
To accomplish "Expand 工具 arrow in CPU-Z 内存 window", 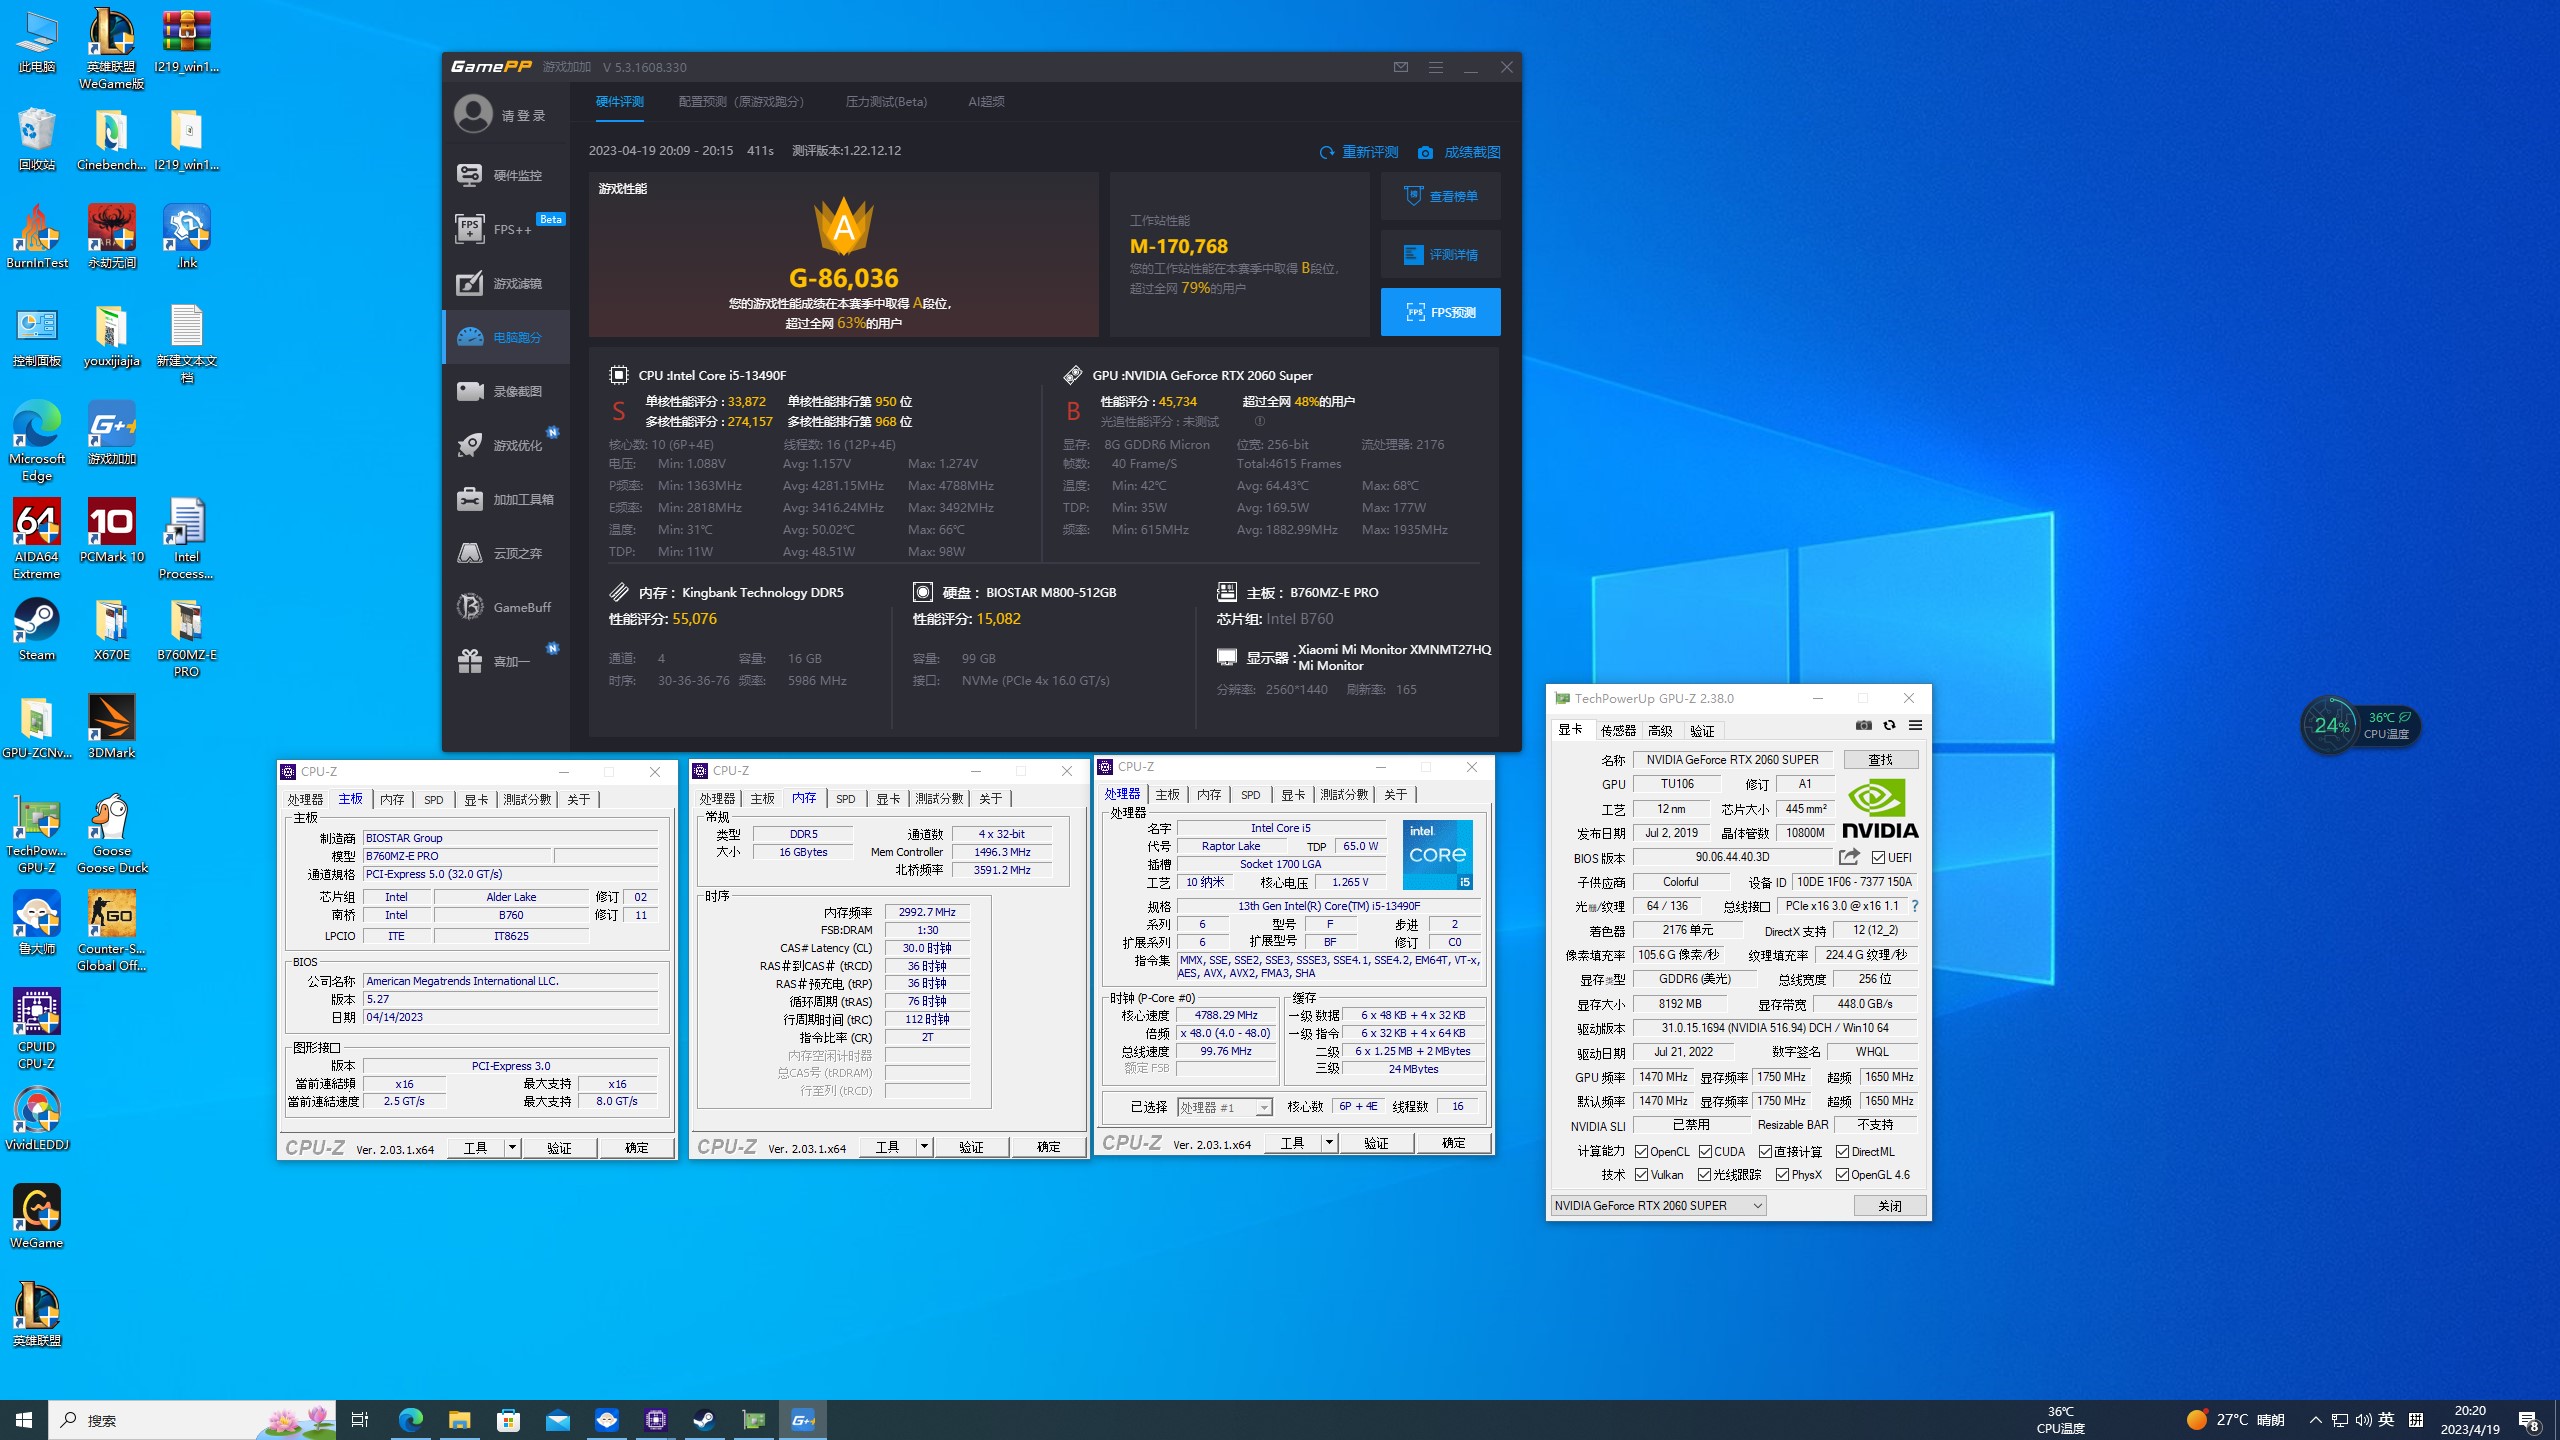I will [x=924, y=1146].
